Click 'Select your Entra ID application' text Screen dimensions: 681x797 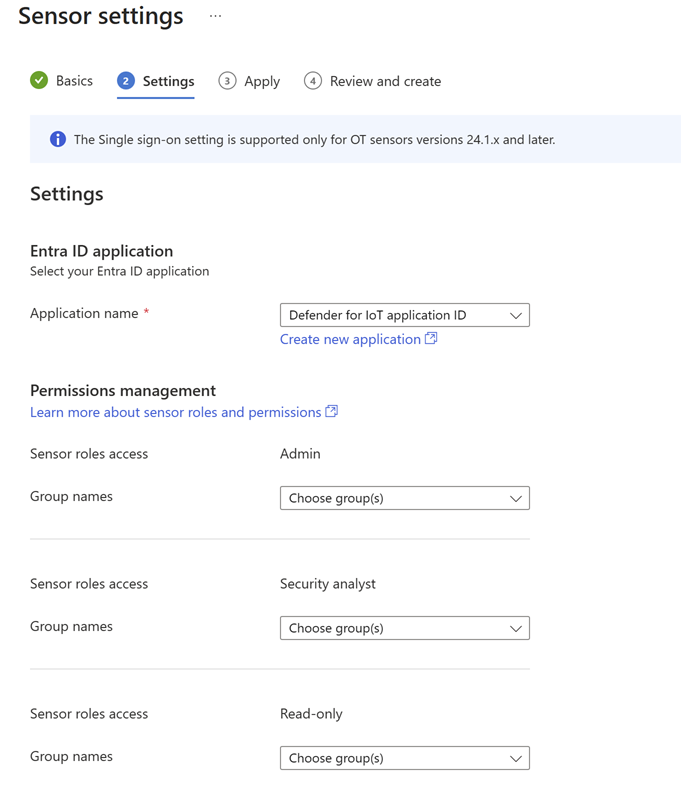119,271
